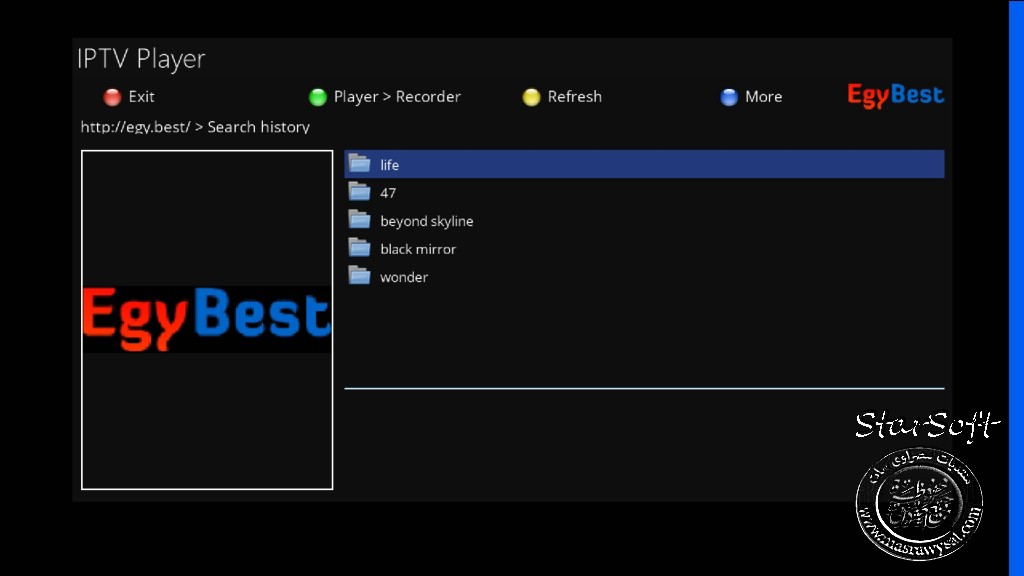Image resolution: width=1024 pixels, height=576 pixels.
Task: Open the folder icon beside "beyond skyline"
Action: [359, 219]
